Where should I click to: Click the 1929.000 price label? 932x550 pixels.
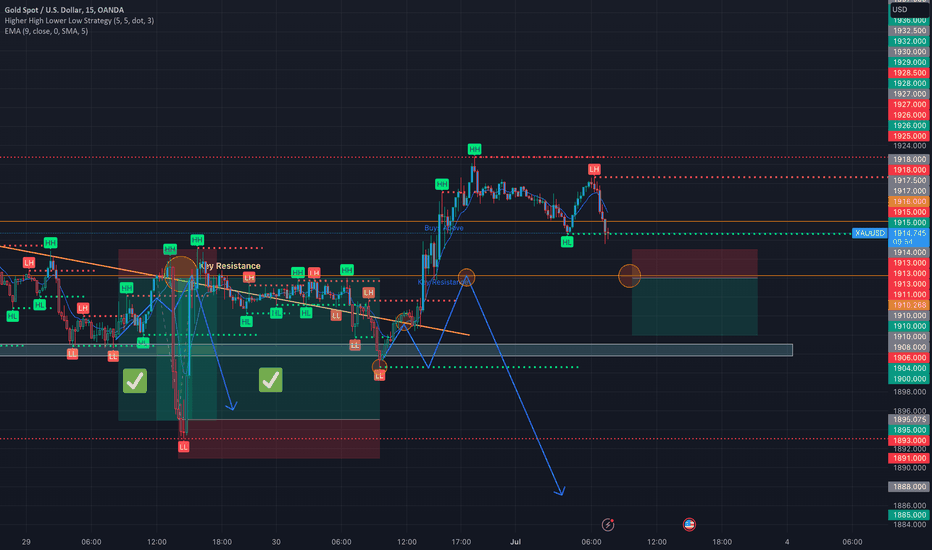pos(909,62)
